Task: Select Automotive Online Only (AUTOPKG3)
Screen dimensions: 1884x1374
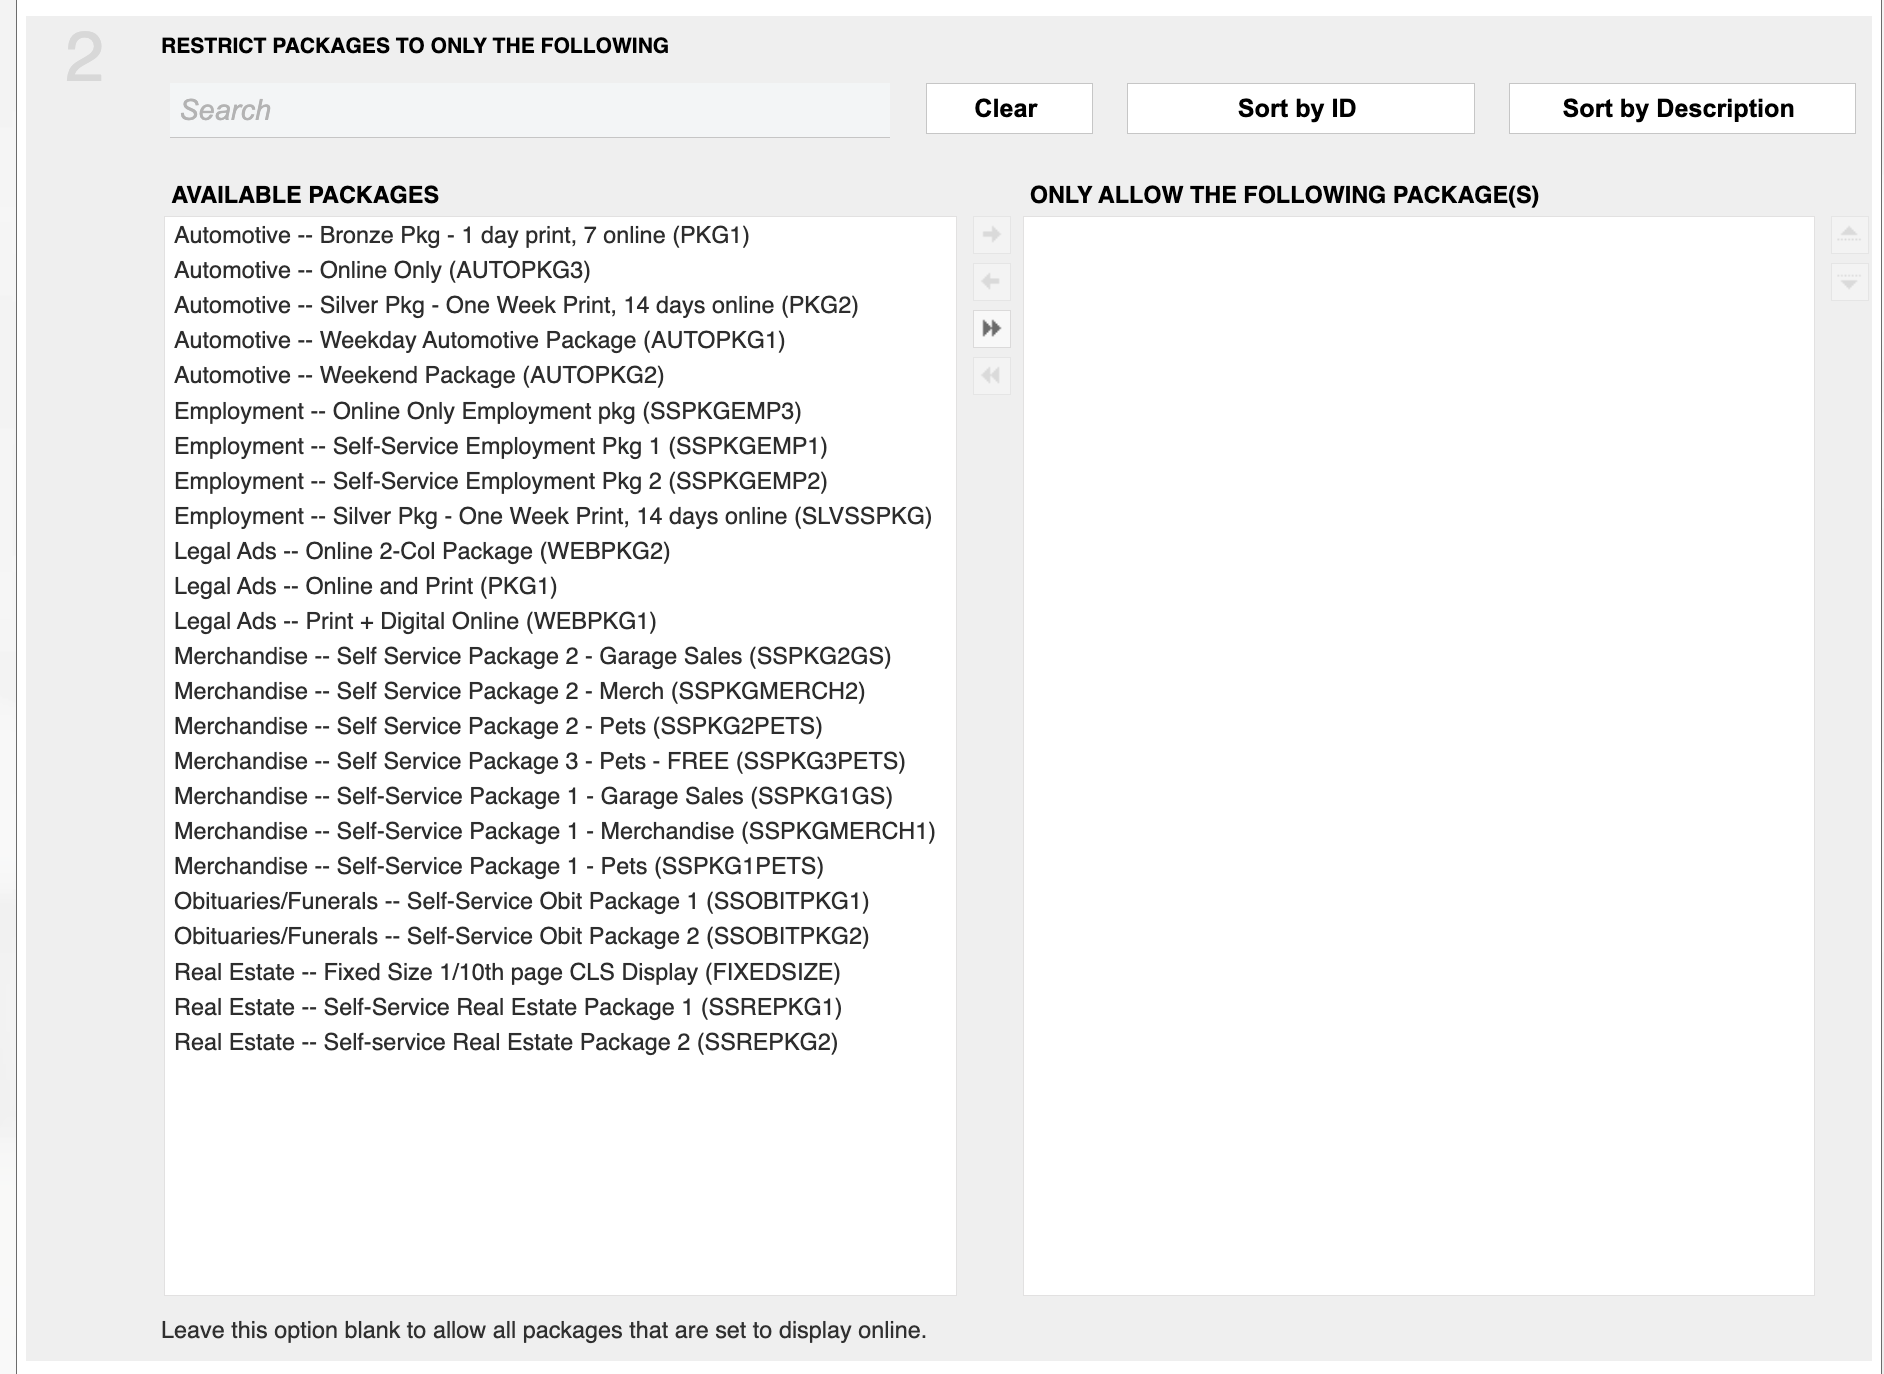Action: pyautogui.click(x=382, y=270)
